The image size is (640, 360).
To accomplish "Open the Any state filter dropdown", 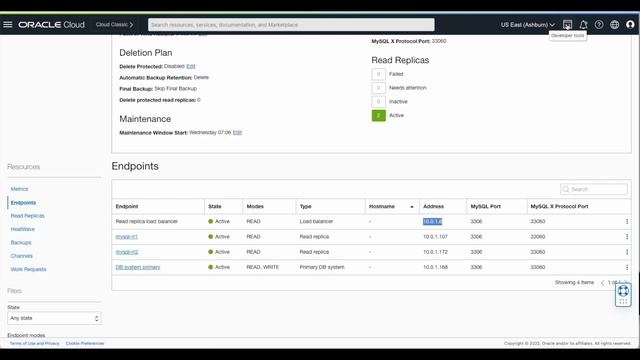I will coord(54,318).
